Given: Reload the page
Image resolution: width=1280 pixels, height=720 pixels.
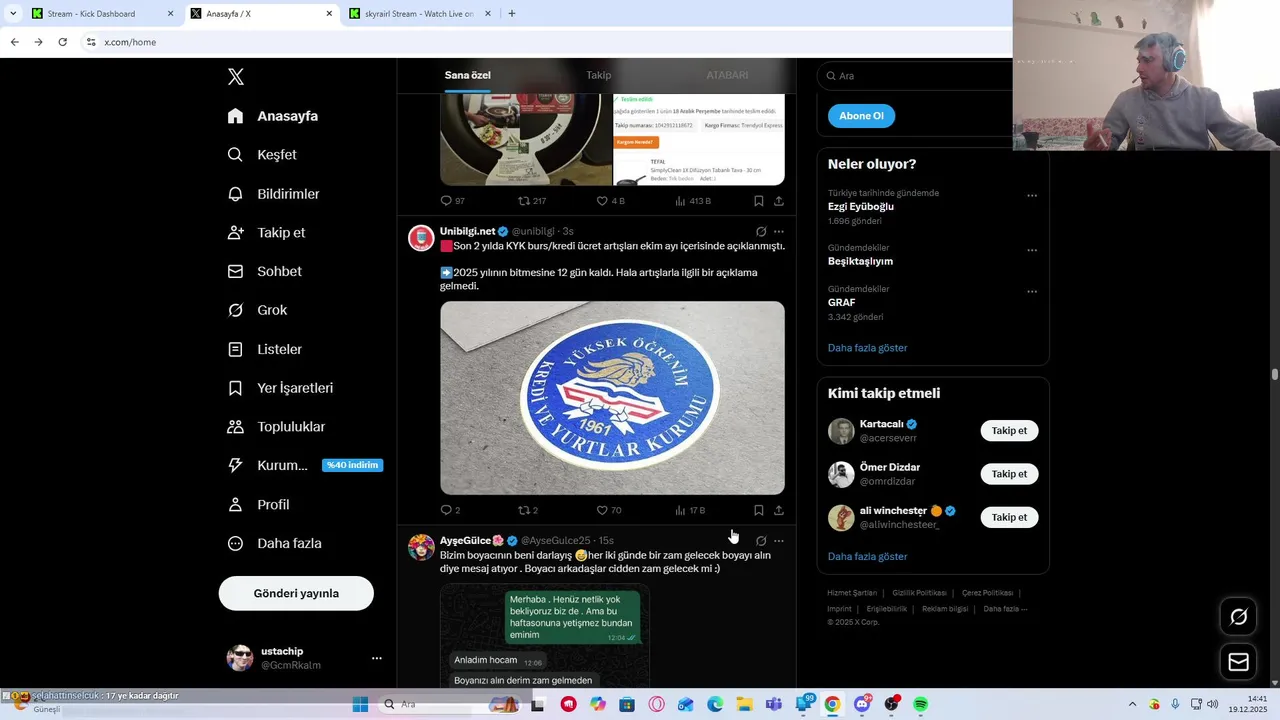Looking at the screenshot, I should tap(62, 42).
